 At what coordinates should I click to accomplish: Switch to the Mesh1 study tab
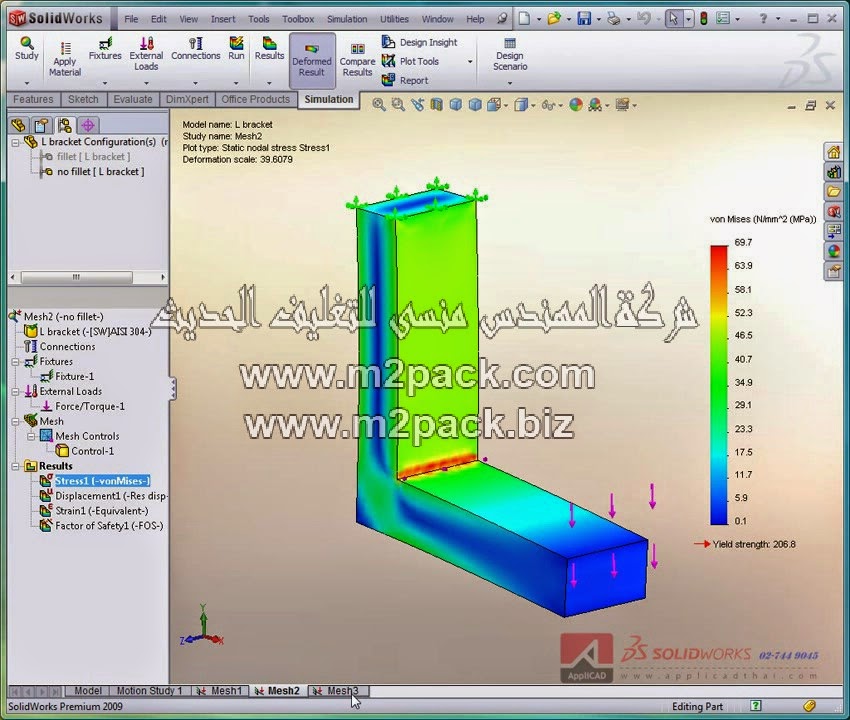(x=221, y=691)
